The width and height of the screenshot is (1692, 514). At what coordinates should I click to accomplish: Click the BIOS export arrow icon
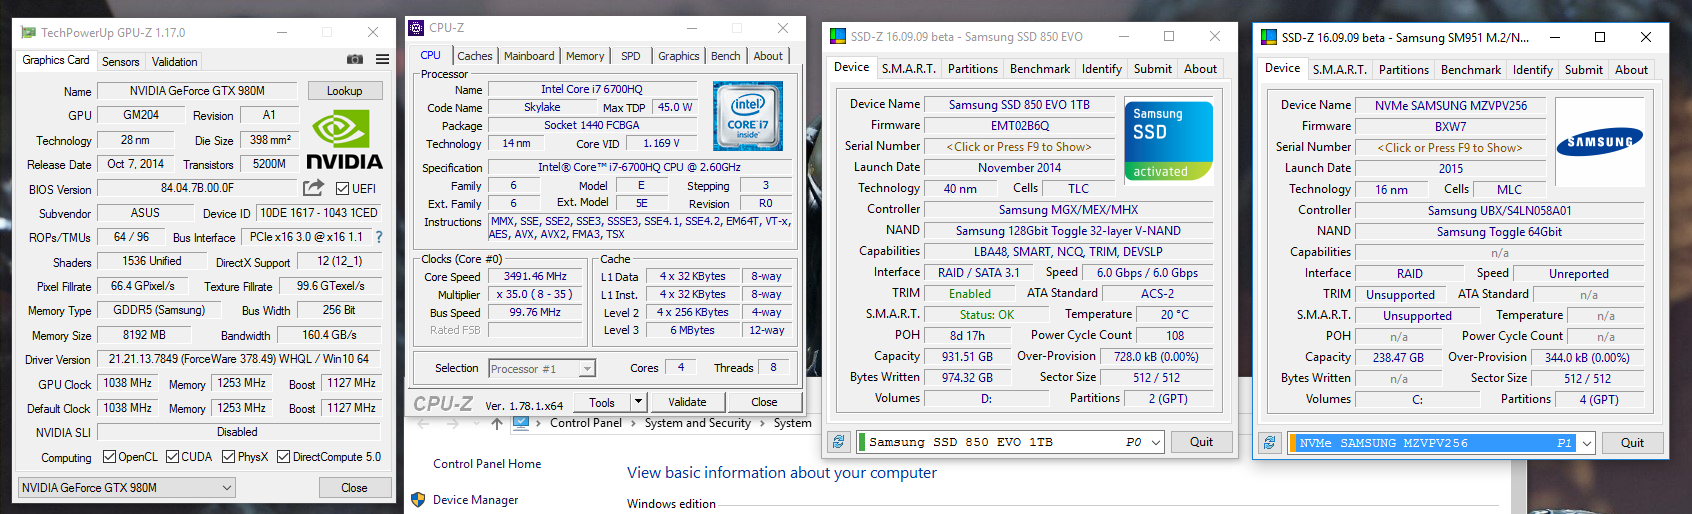(x=313, y=188)
